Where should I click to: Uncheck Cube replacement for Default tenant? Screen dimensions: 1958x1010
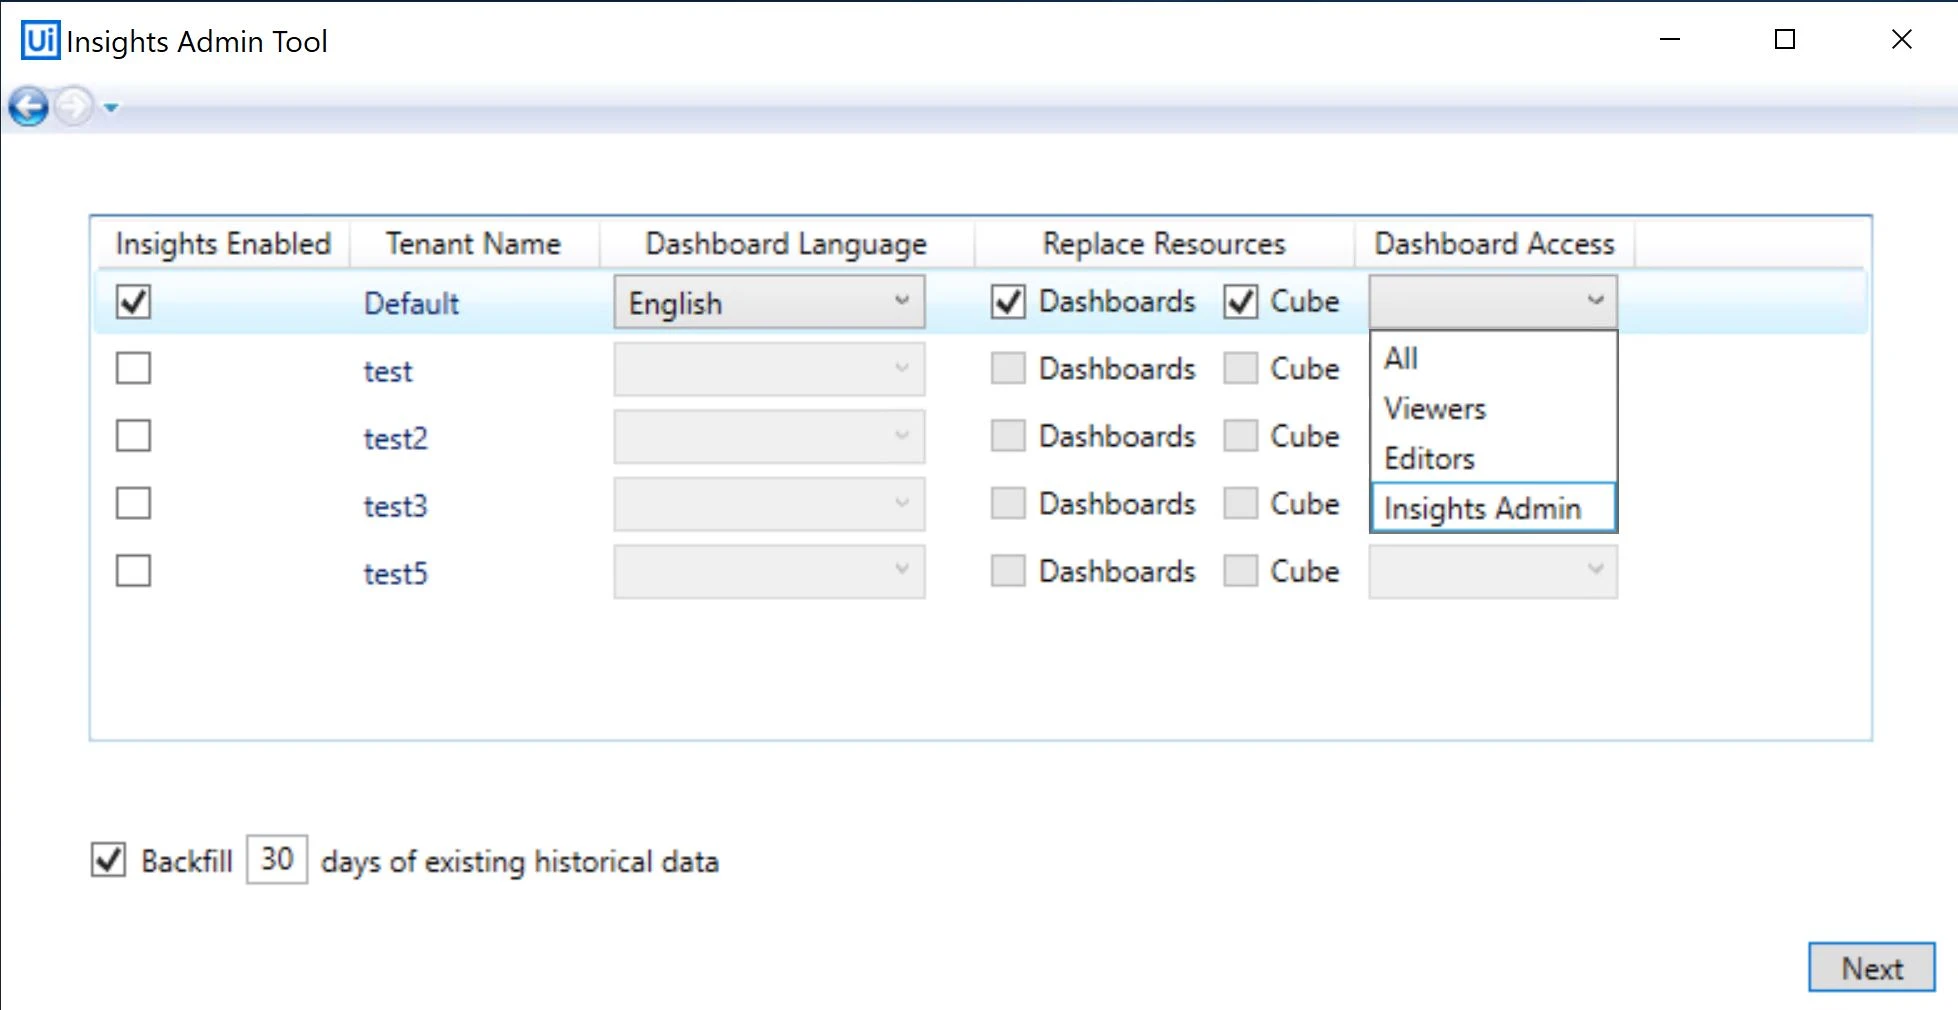1241,301
